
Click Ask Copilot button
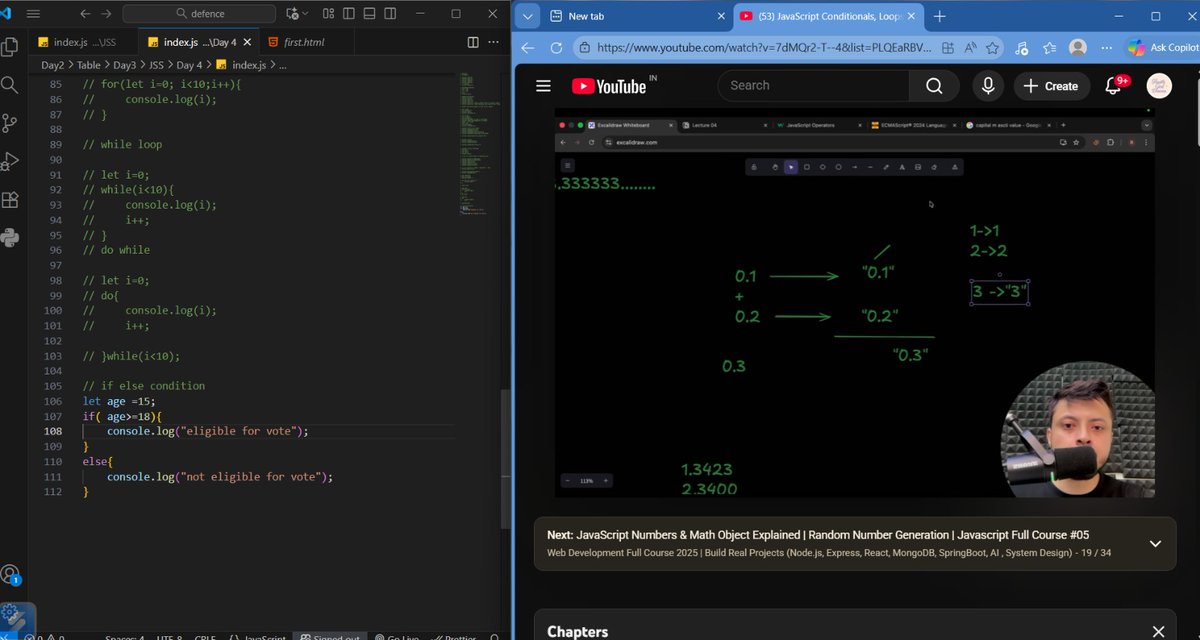pos(1162,47)
